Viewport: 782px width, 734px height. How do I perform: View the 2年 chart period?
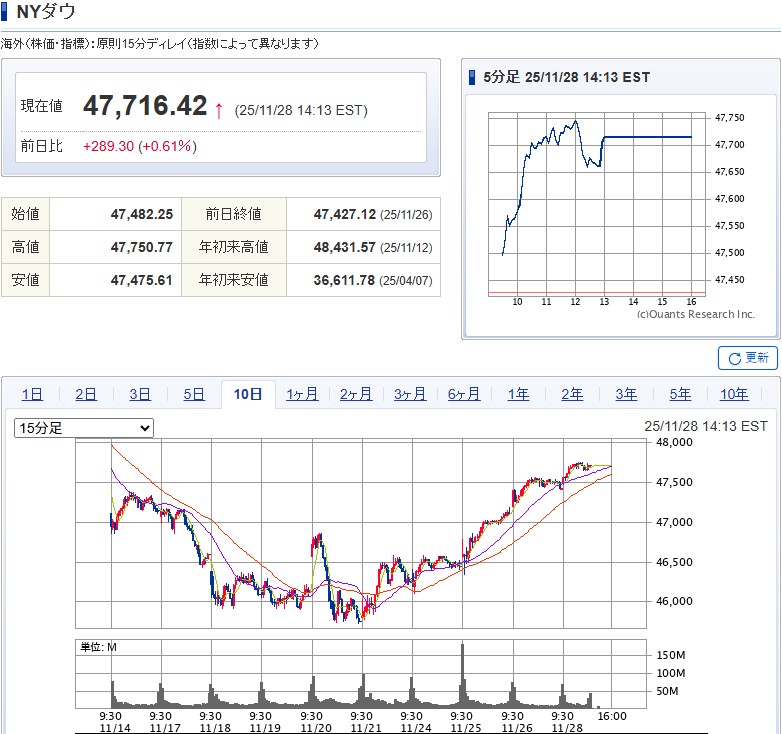tap(572, 394)
